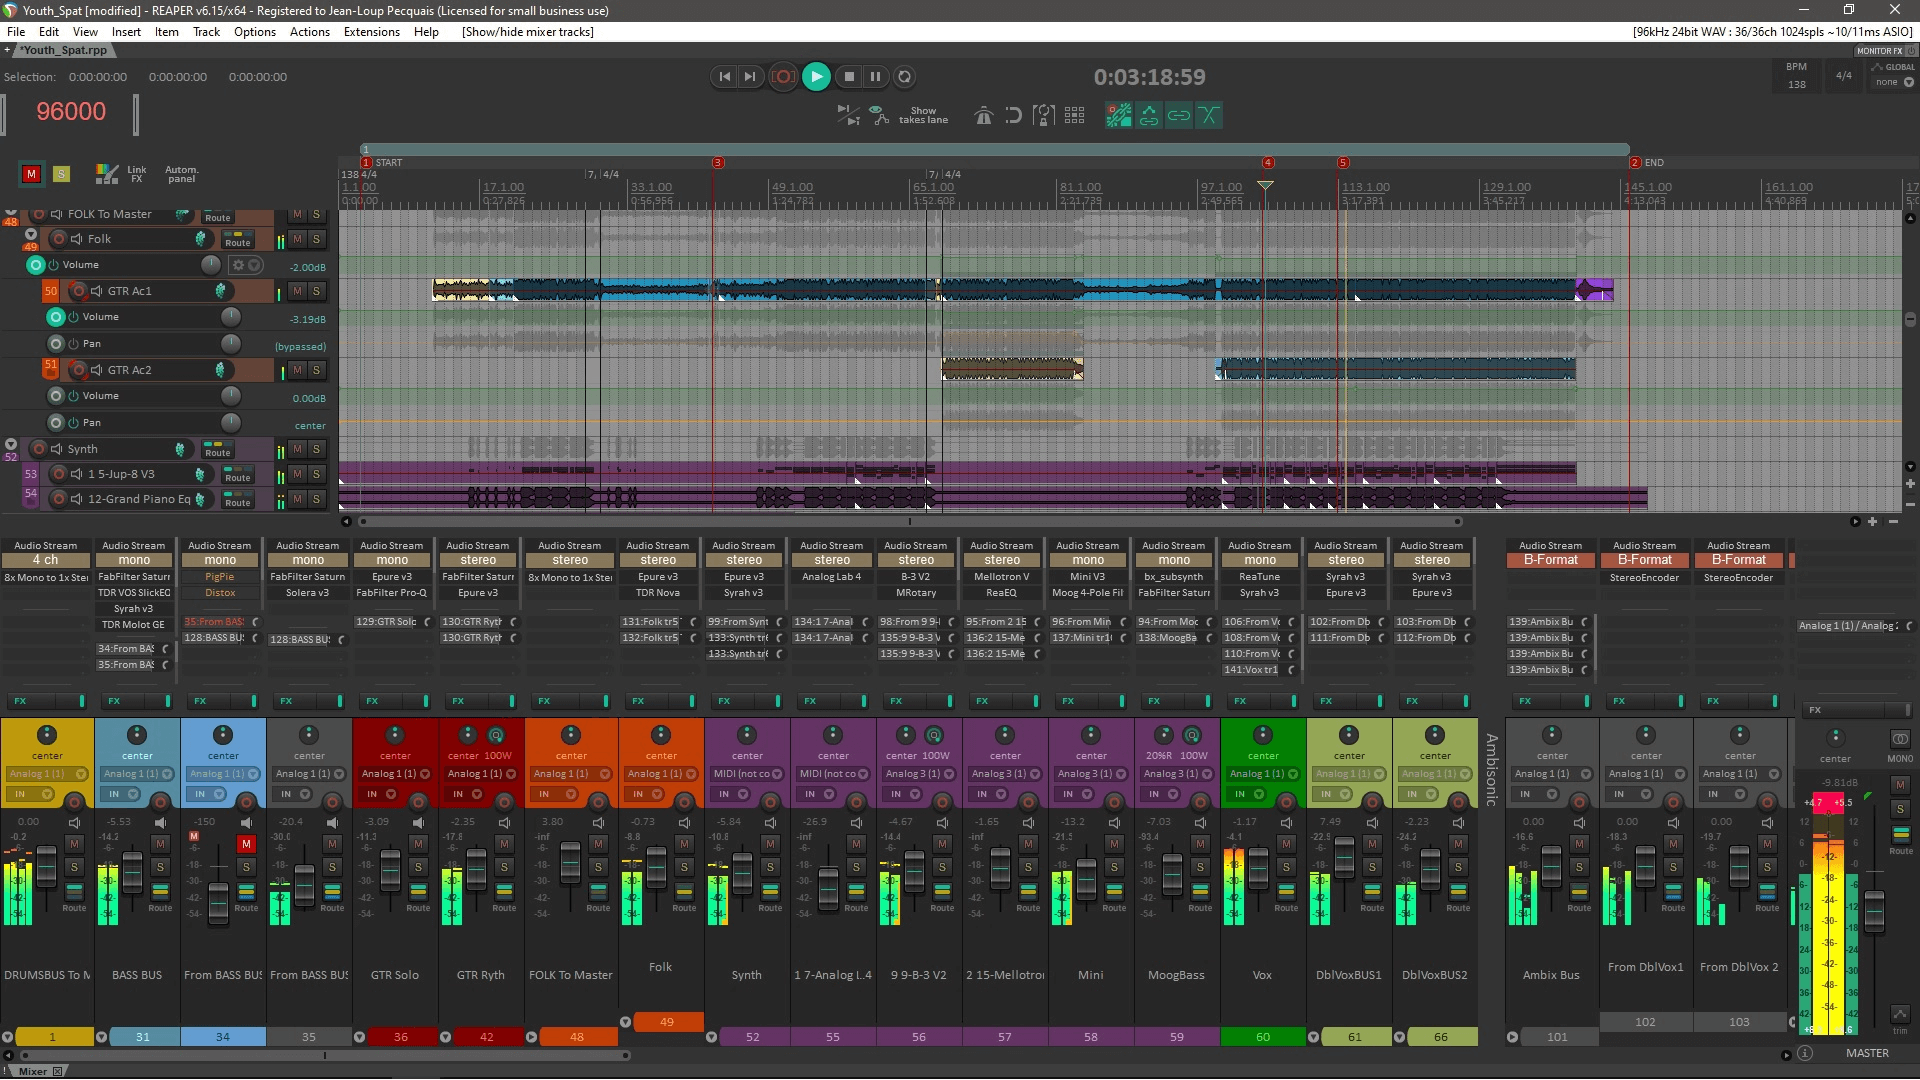Click the Record button to arm recording

783,76
